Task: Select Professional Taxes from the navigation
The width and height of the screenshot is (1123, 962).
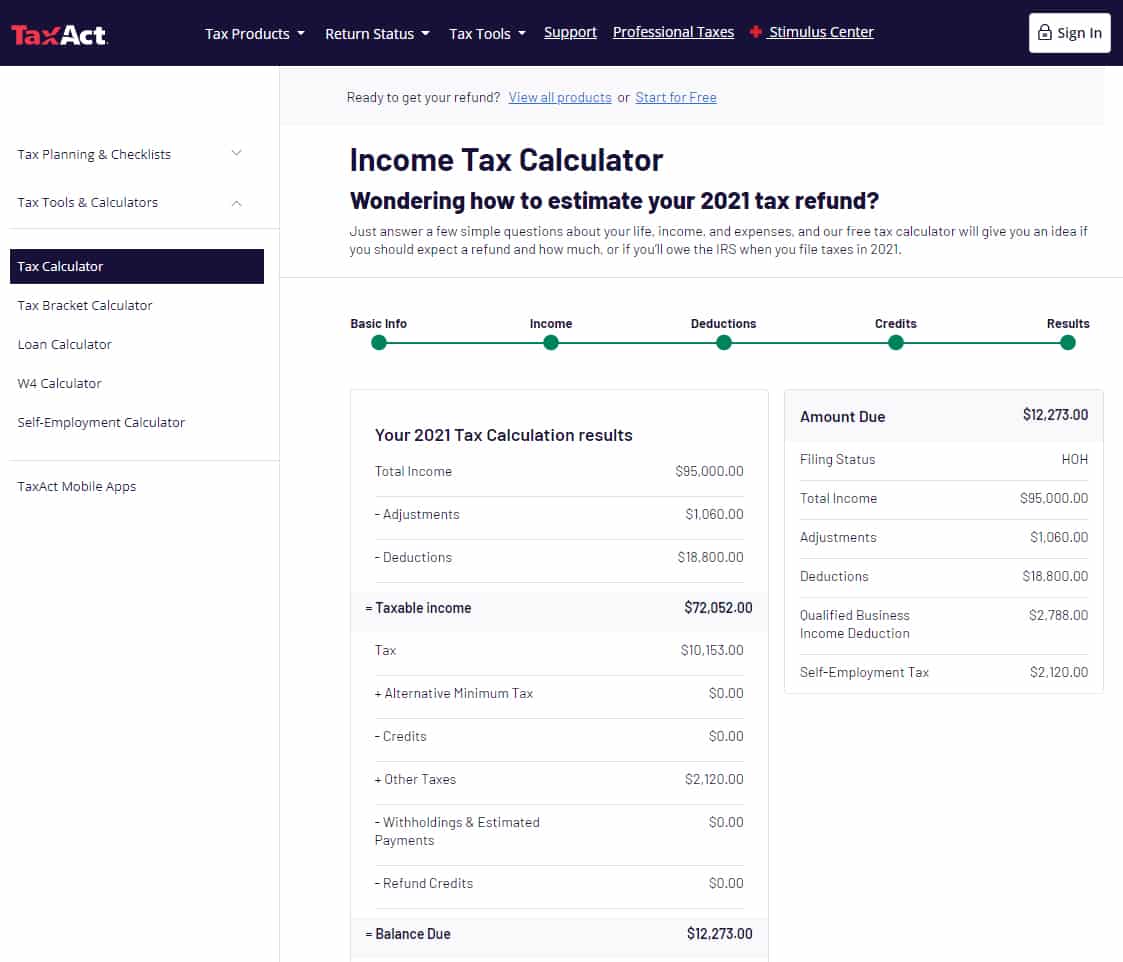Action: (673, 31)
